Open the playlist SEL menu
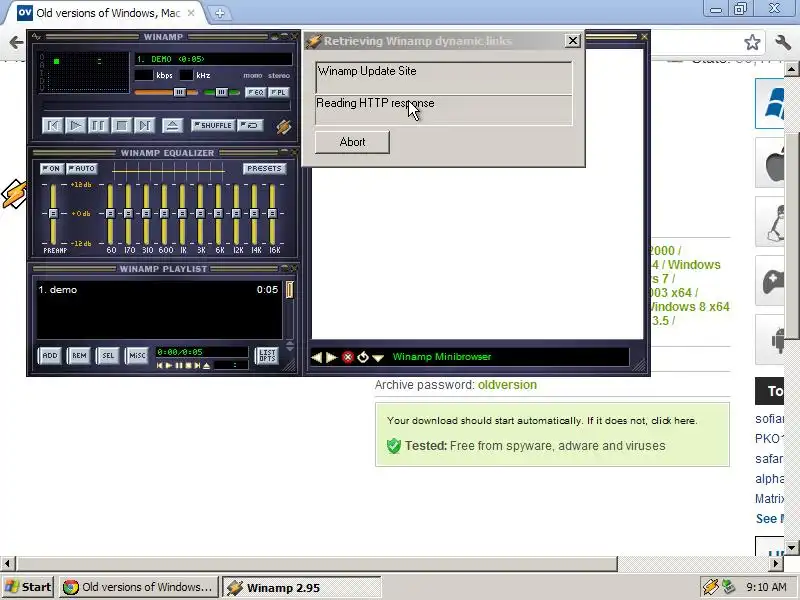 click(108, 355)
